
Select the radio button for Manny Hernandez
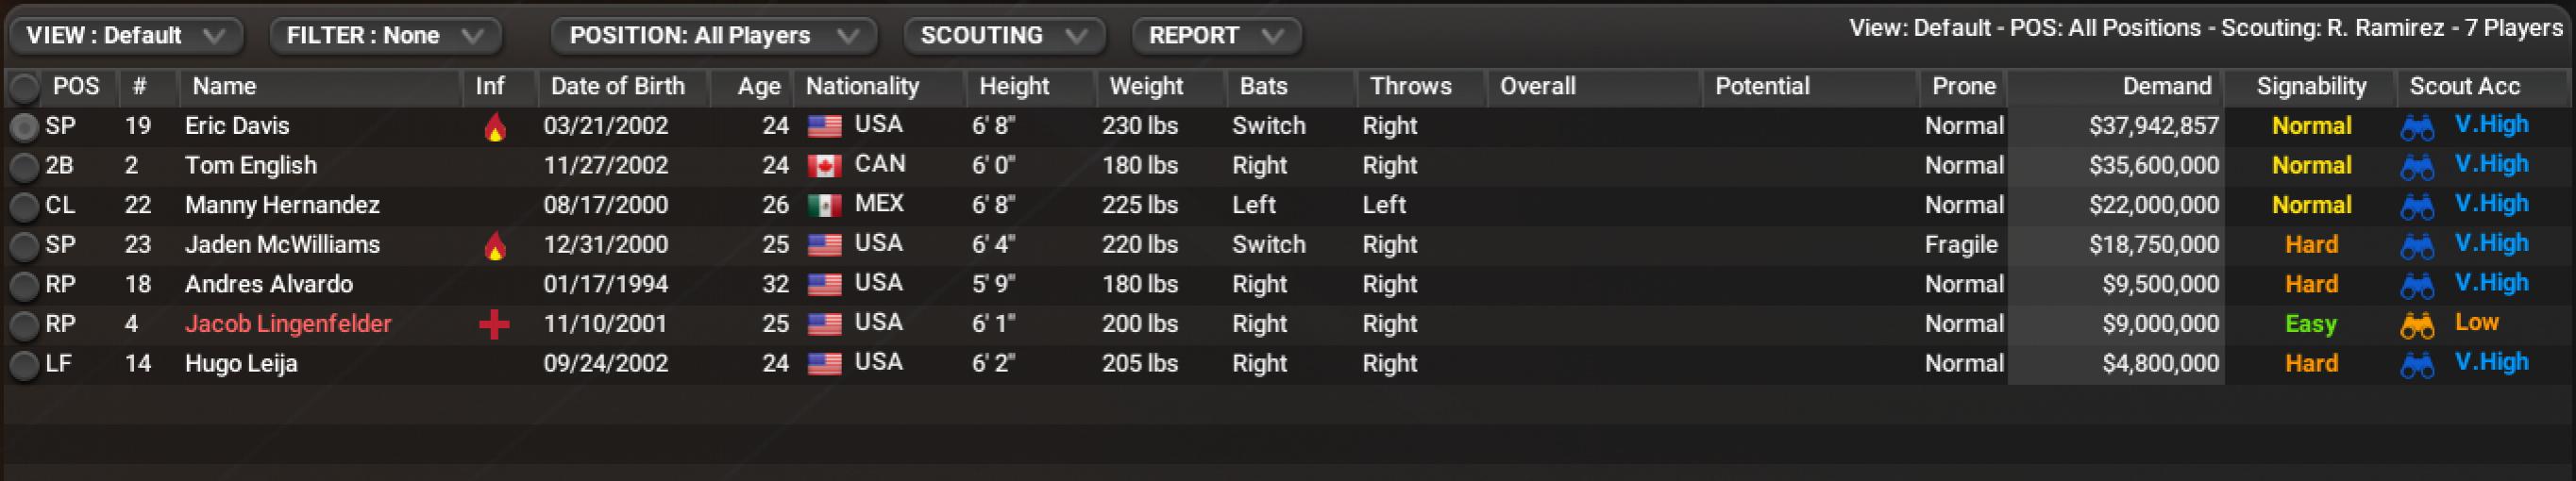click(x=23, y=207)
